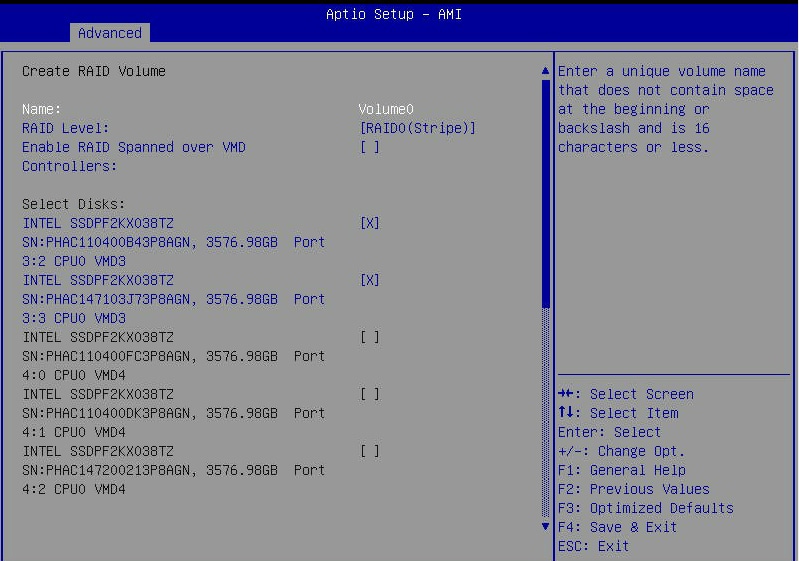Uncheck the disk on Port 3:3 VMD3
The height and width of the screenshot is (561, 799).
(x=369, y=280)
